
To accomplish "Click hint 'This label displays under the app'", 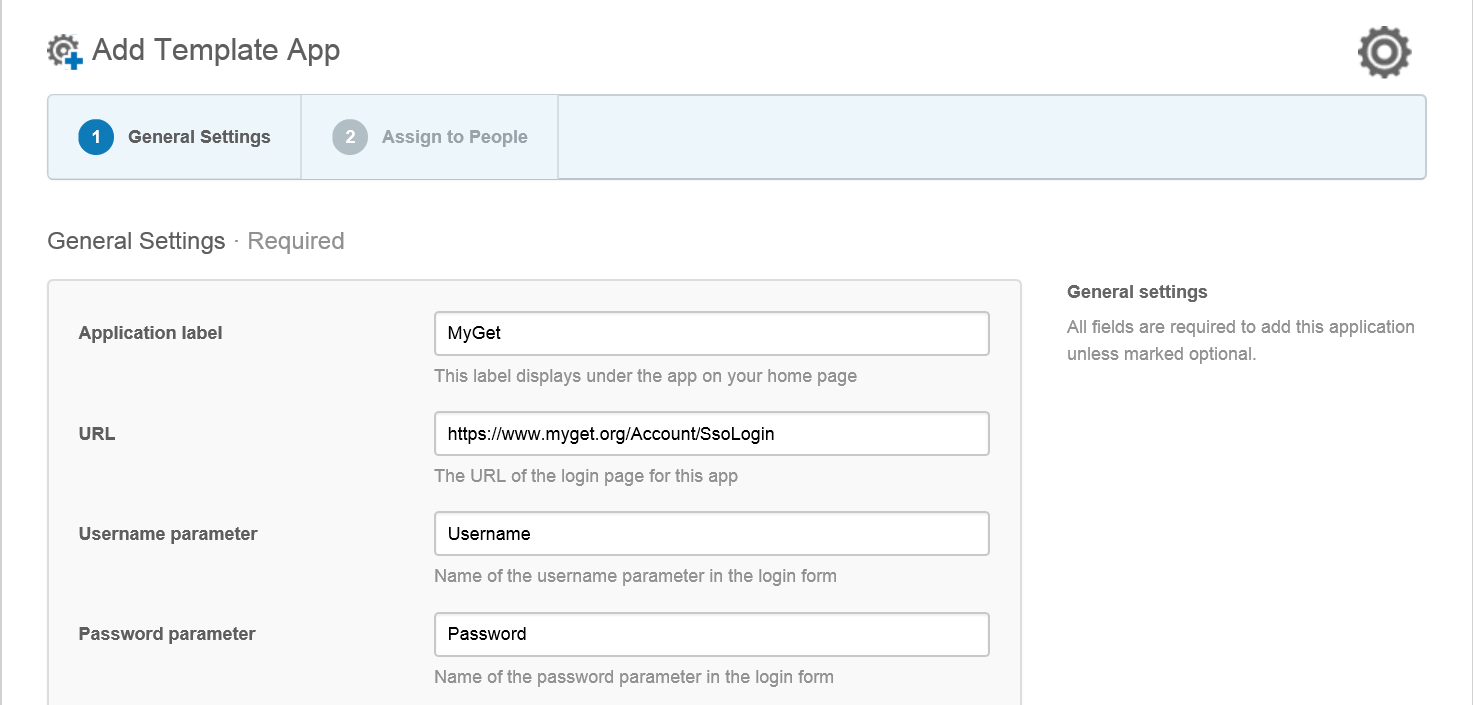I will pyautogui.click(x=645, y=376).
